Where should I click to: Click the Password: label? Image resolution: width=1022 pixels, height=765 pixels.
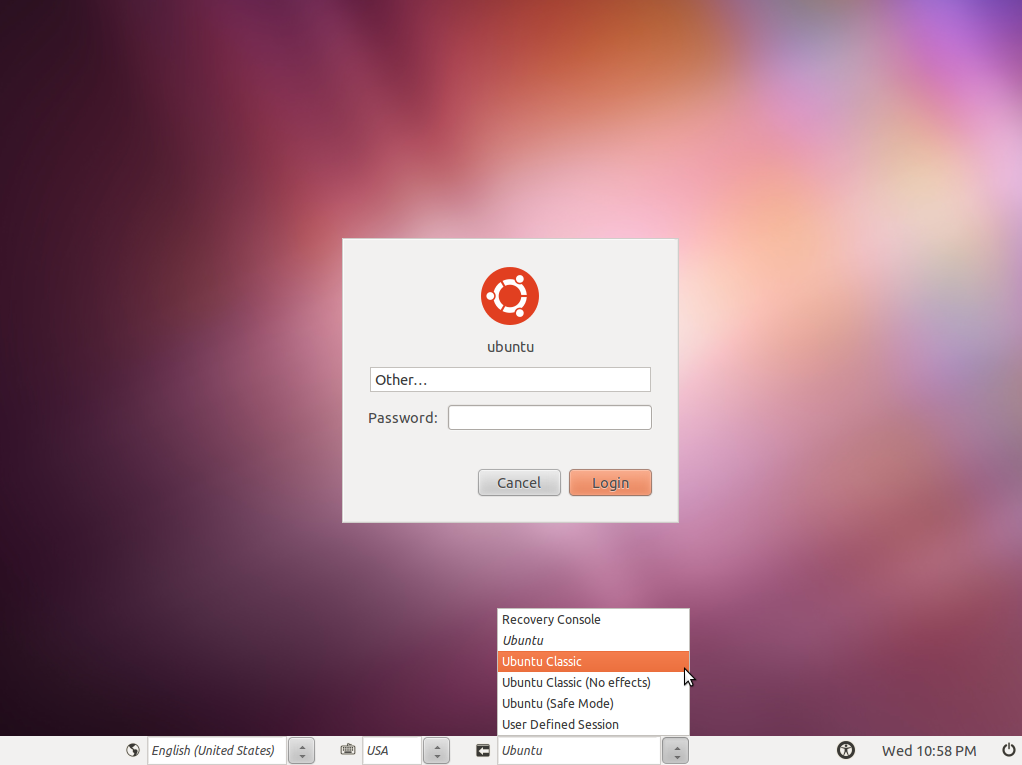point(403,418)
